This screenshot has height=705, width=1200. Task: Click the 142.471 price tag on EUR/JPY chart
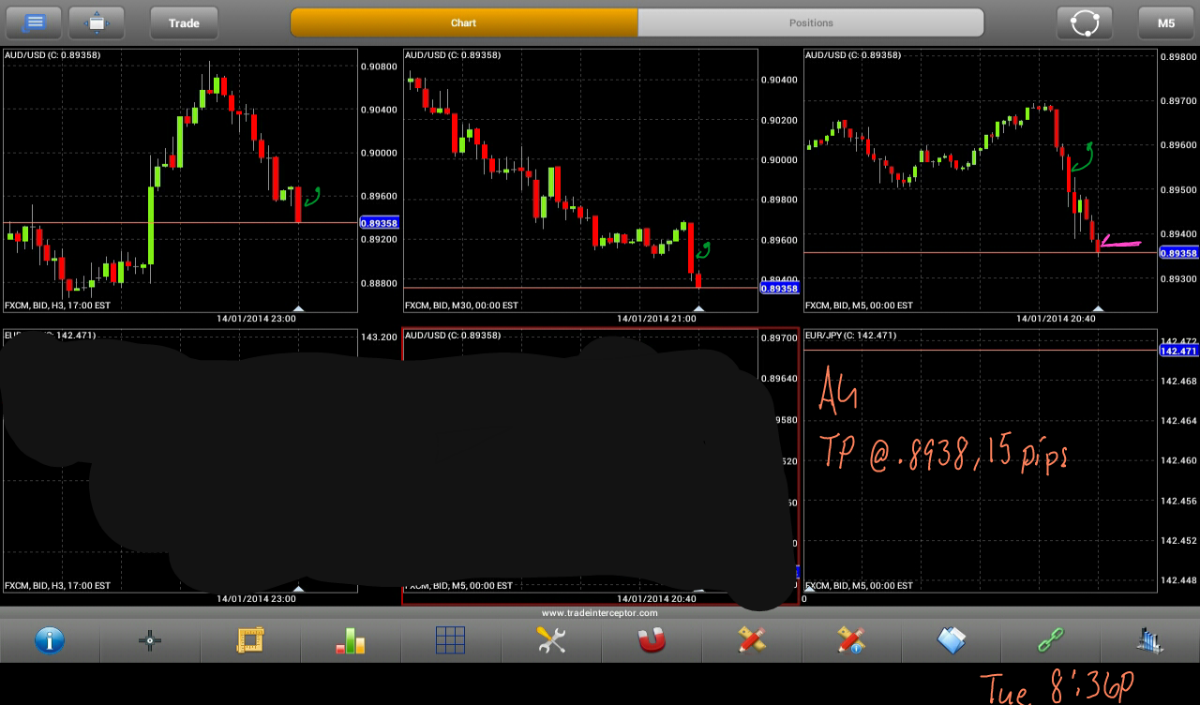(1178, 351)
